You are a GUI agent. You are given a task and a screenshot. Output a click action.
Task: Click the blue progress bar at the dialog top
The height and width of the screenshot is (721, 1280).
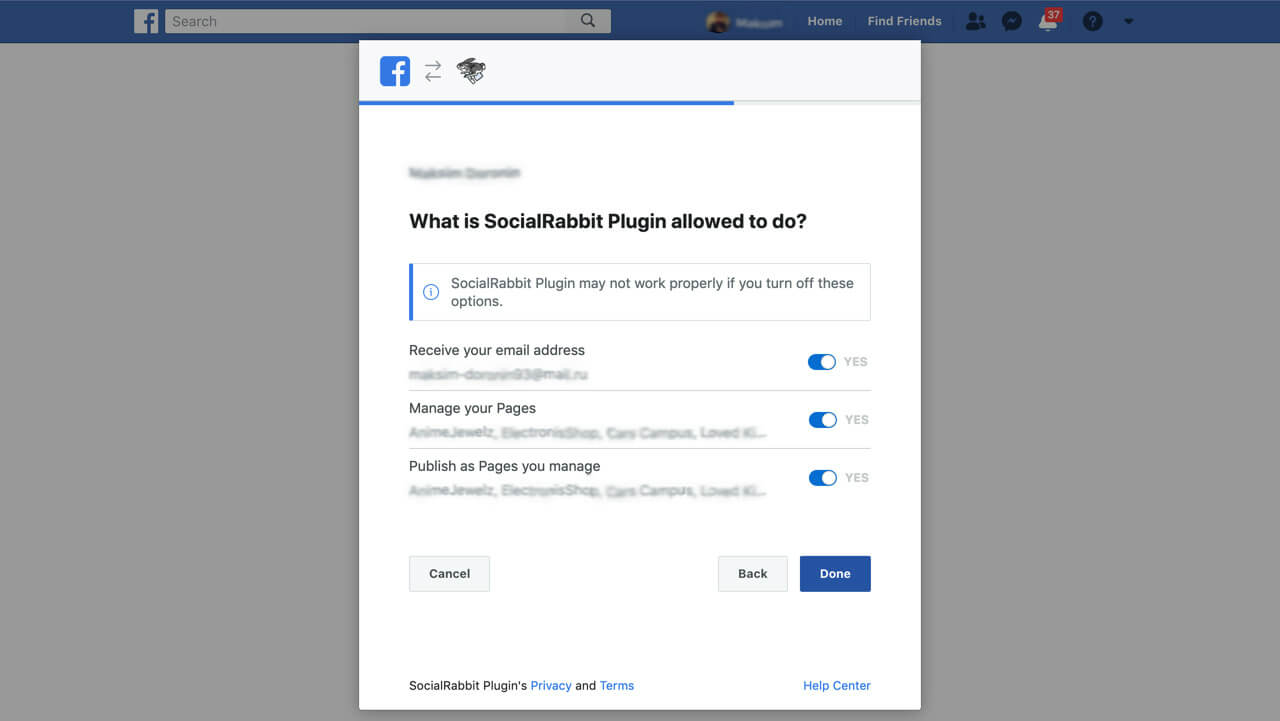click(546, 102)
